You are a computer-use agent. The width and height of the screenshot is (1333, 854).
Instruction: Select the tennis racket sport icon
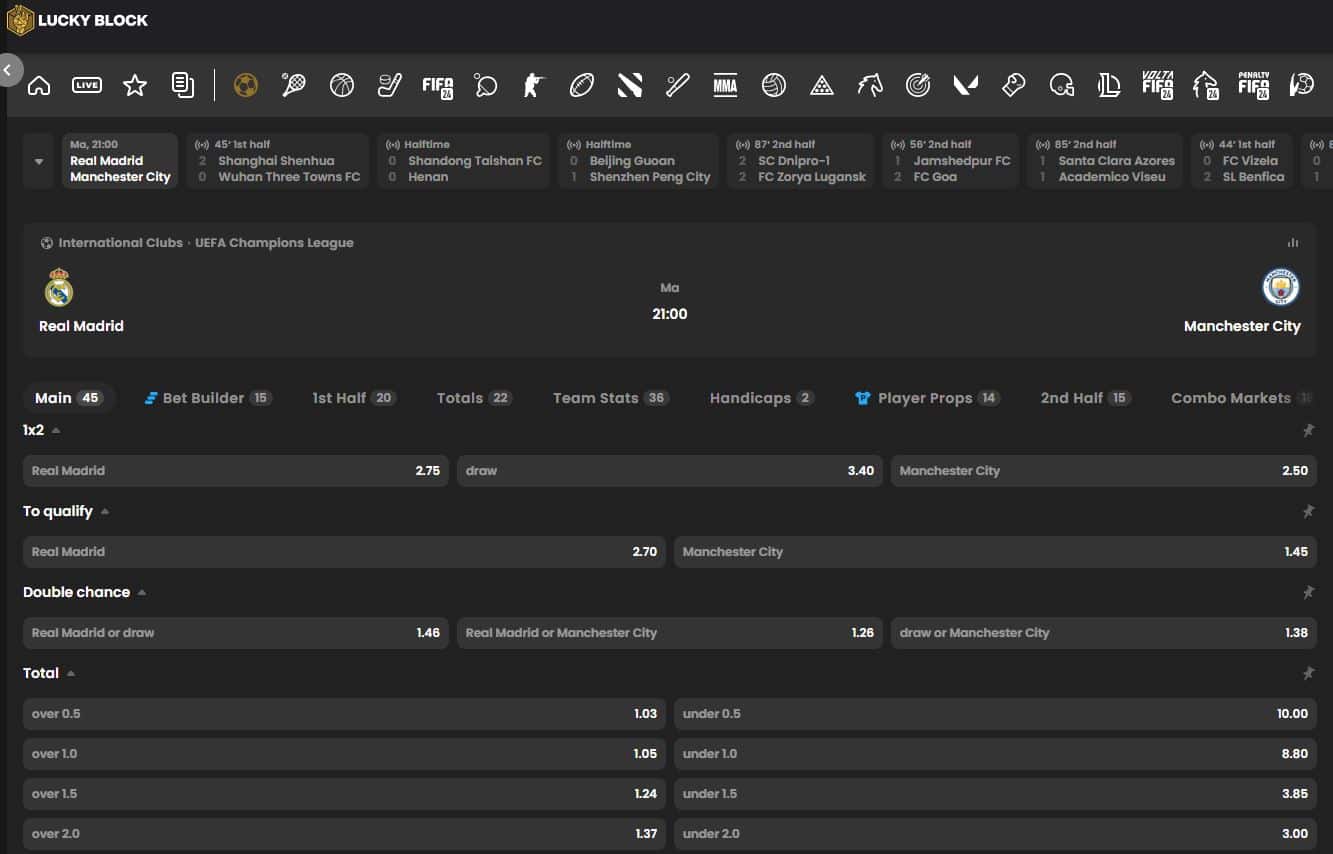(x=294, y=86)
